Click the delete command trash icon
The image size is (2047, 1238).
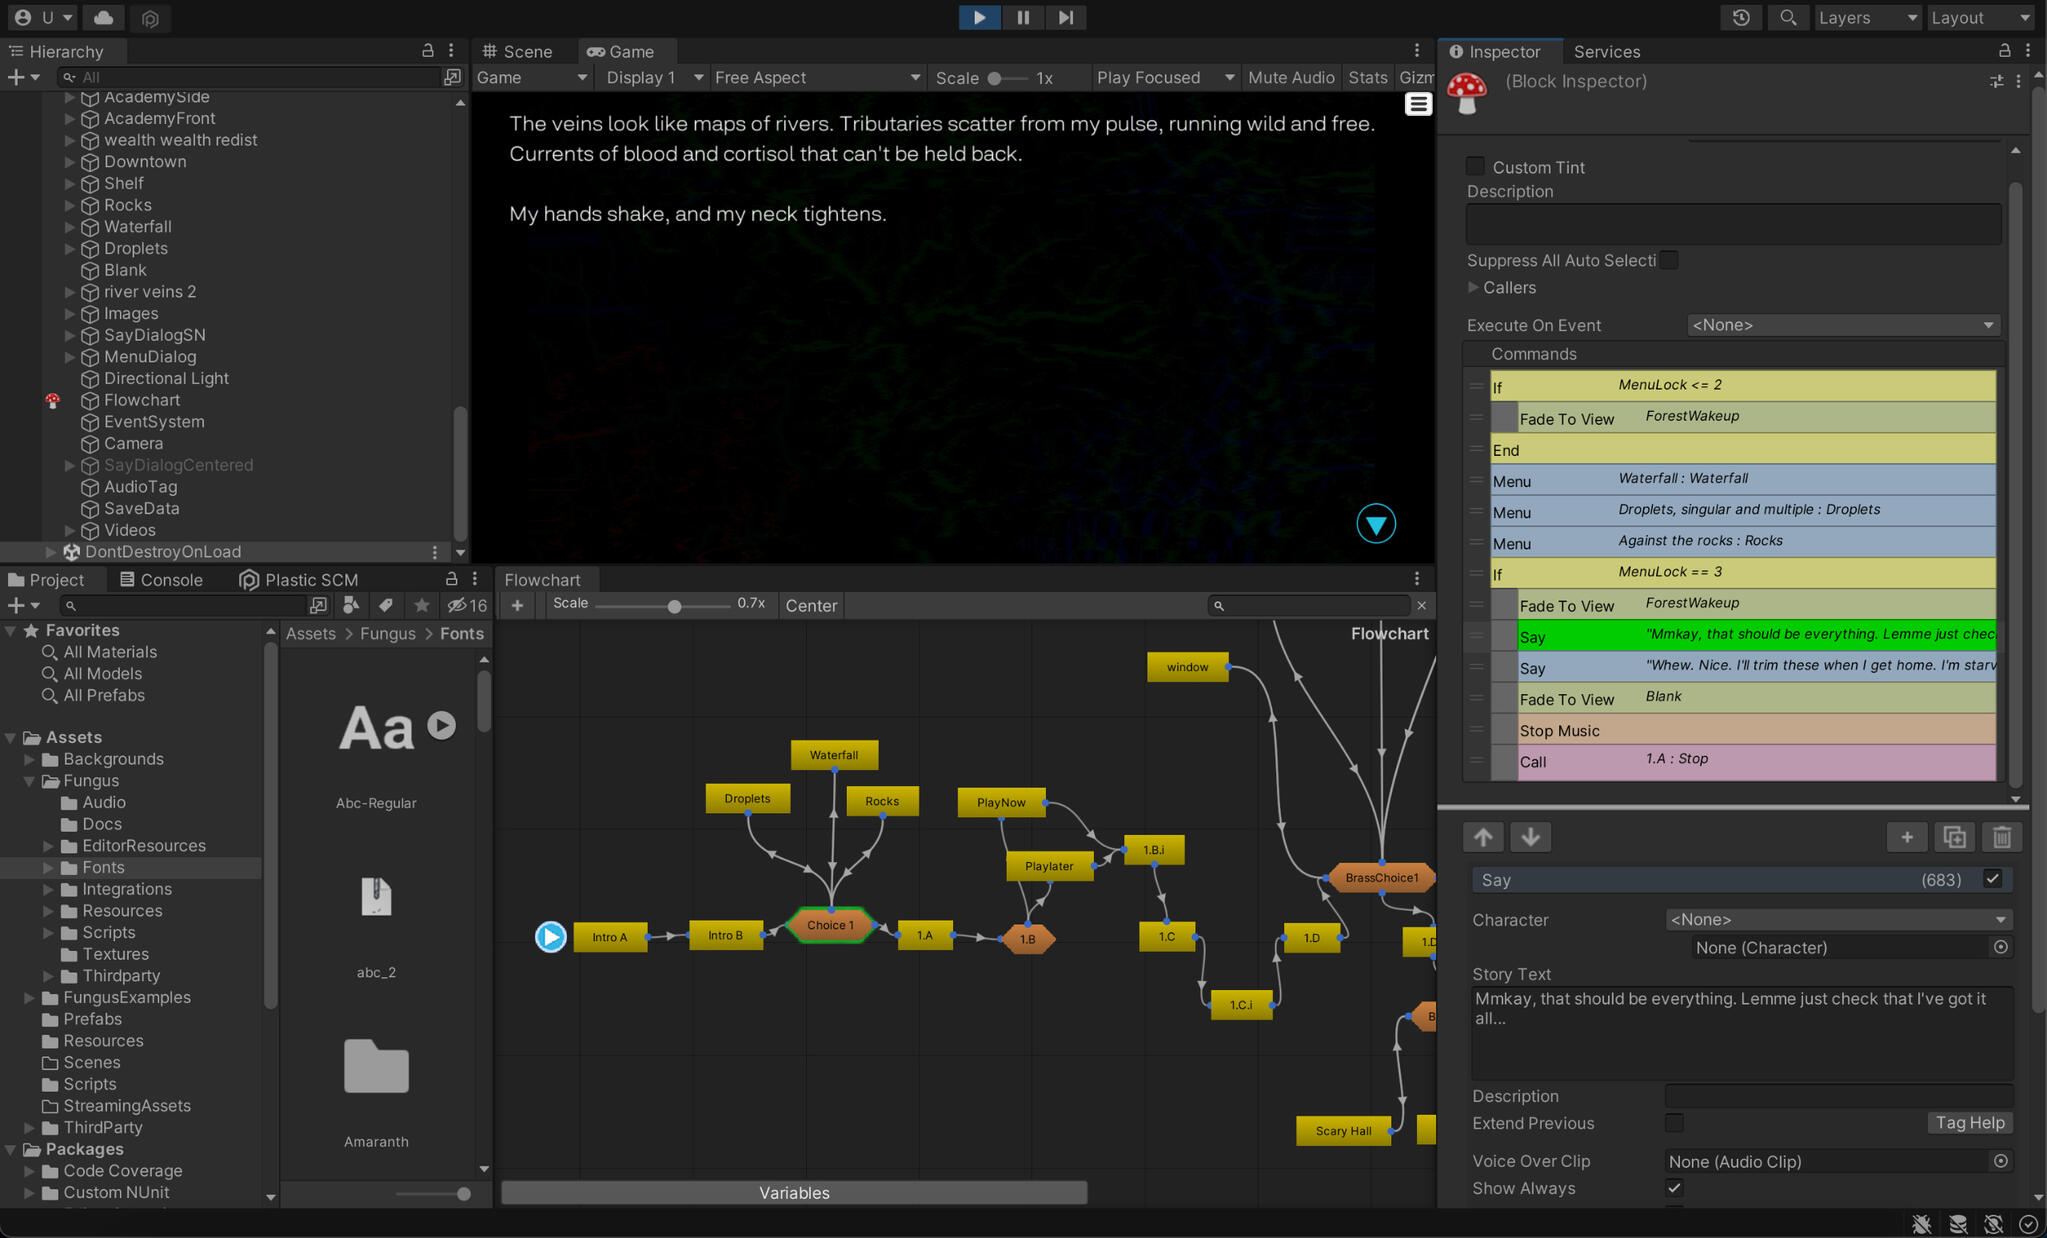pos(2002,837)
